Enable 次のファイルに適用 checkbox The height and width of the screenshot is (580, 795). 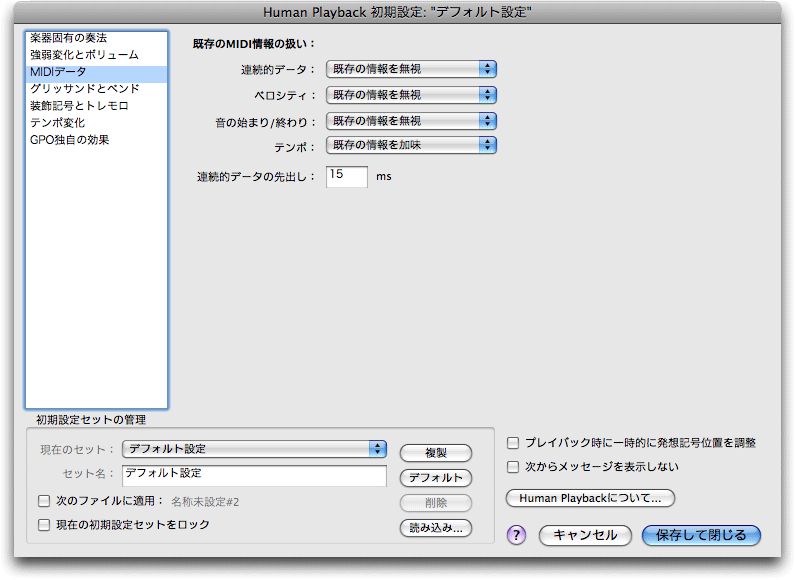point(44,501)
